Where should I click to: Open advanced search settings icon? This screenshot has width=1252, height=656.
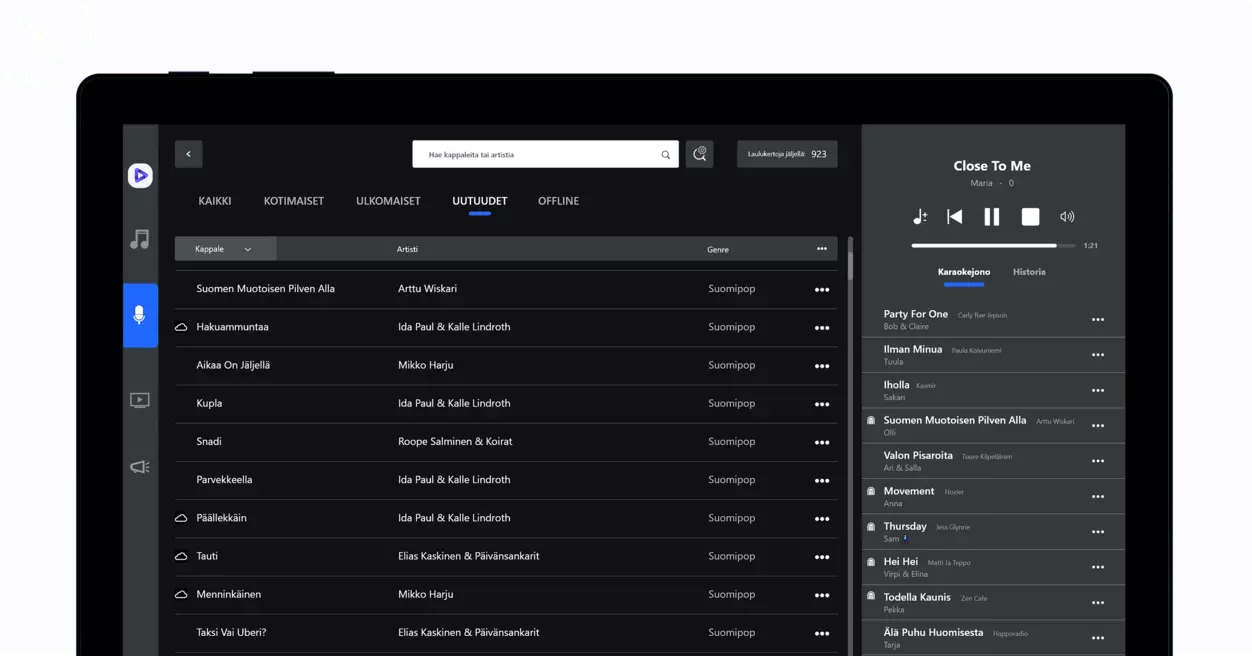699,154
